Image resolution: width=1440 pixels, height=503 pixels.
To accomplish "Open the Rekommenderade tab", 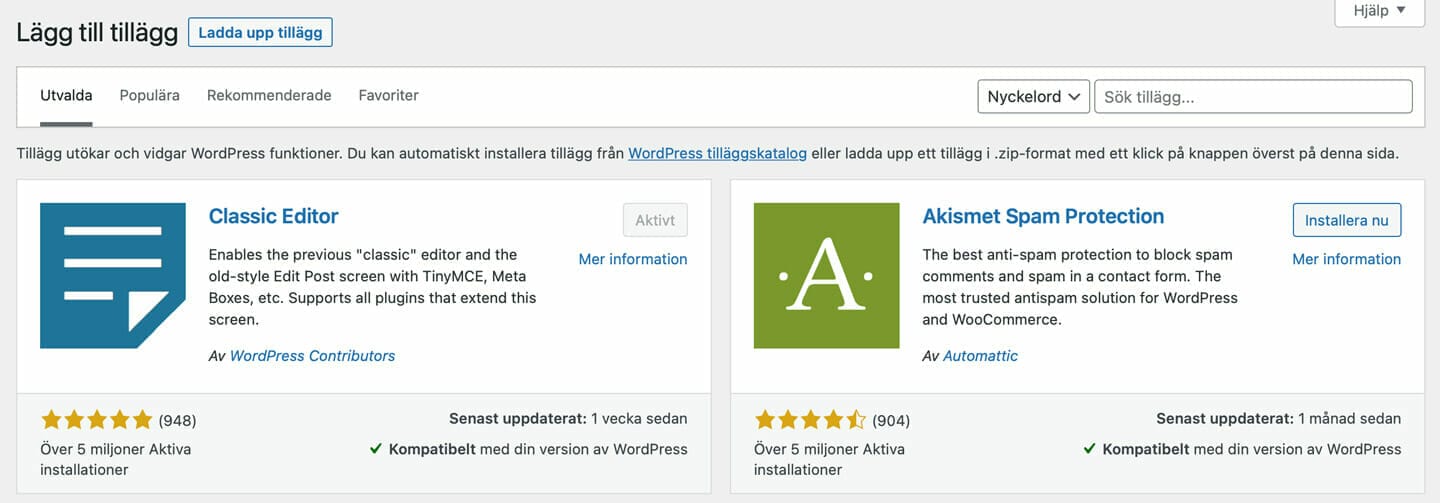I will [269, 96].
